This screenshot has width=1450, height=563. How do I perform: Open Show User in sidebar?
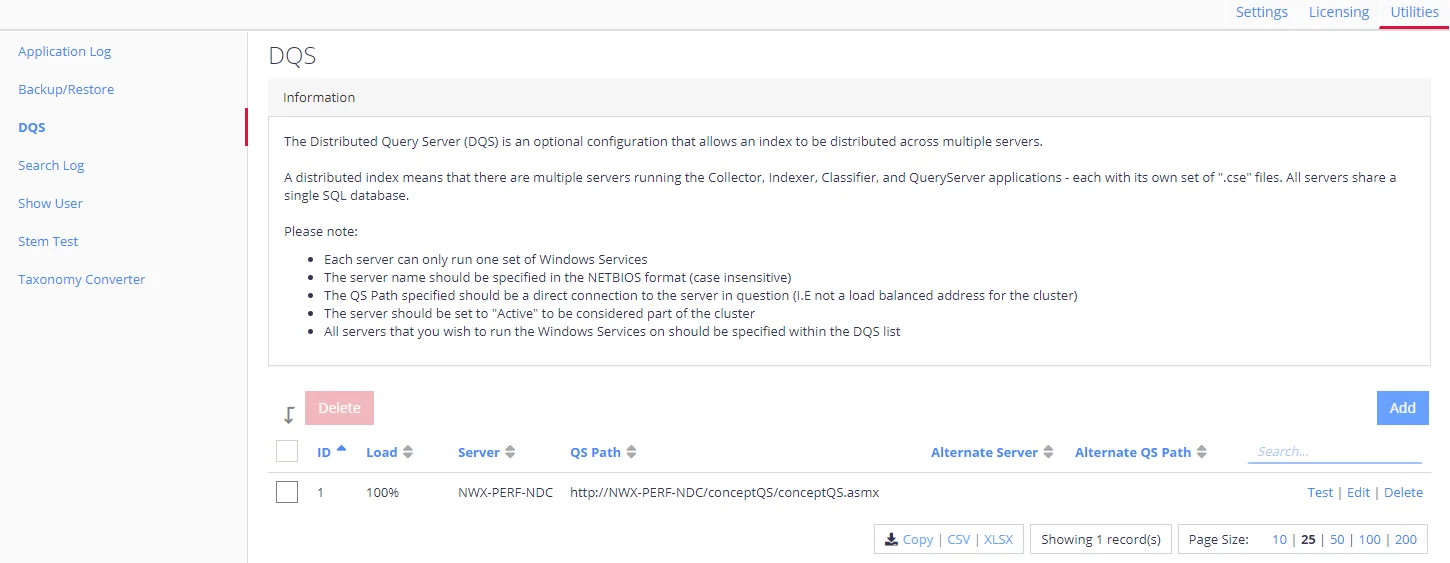pos(50,203)
